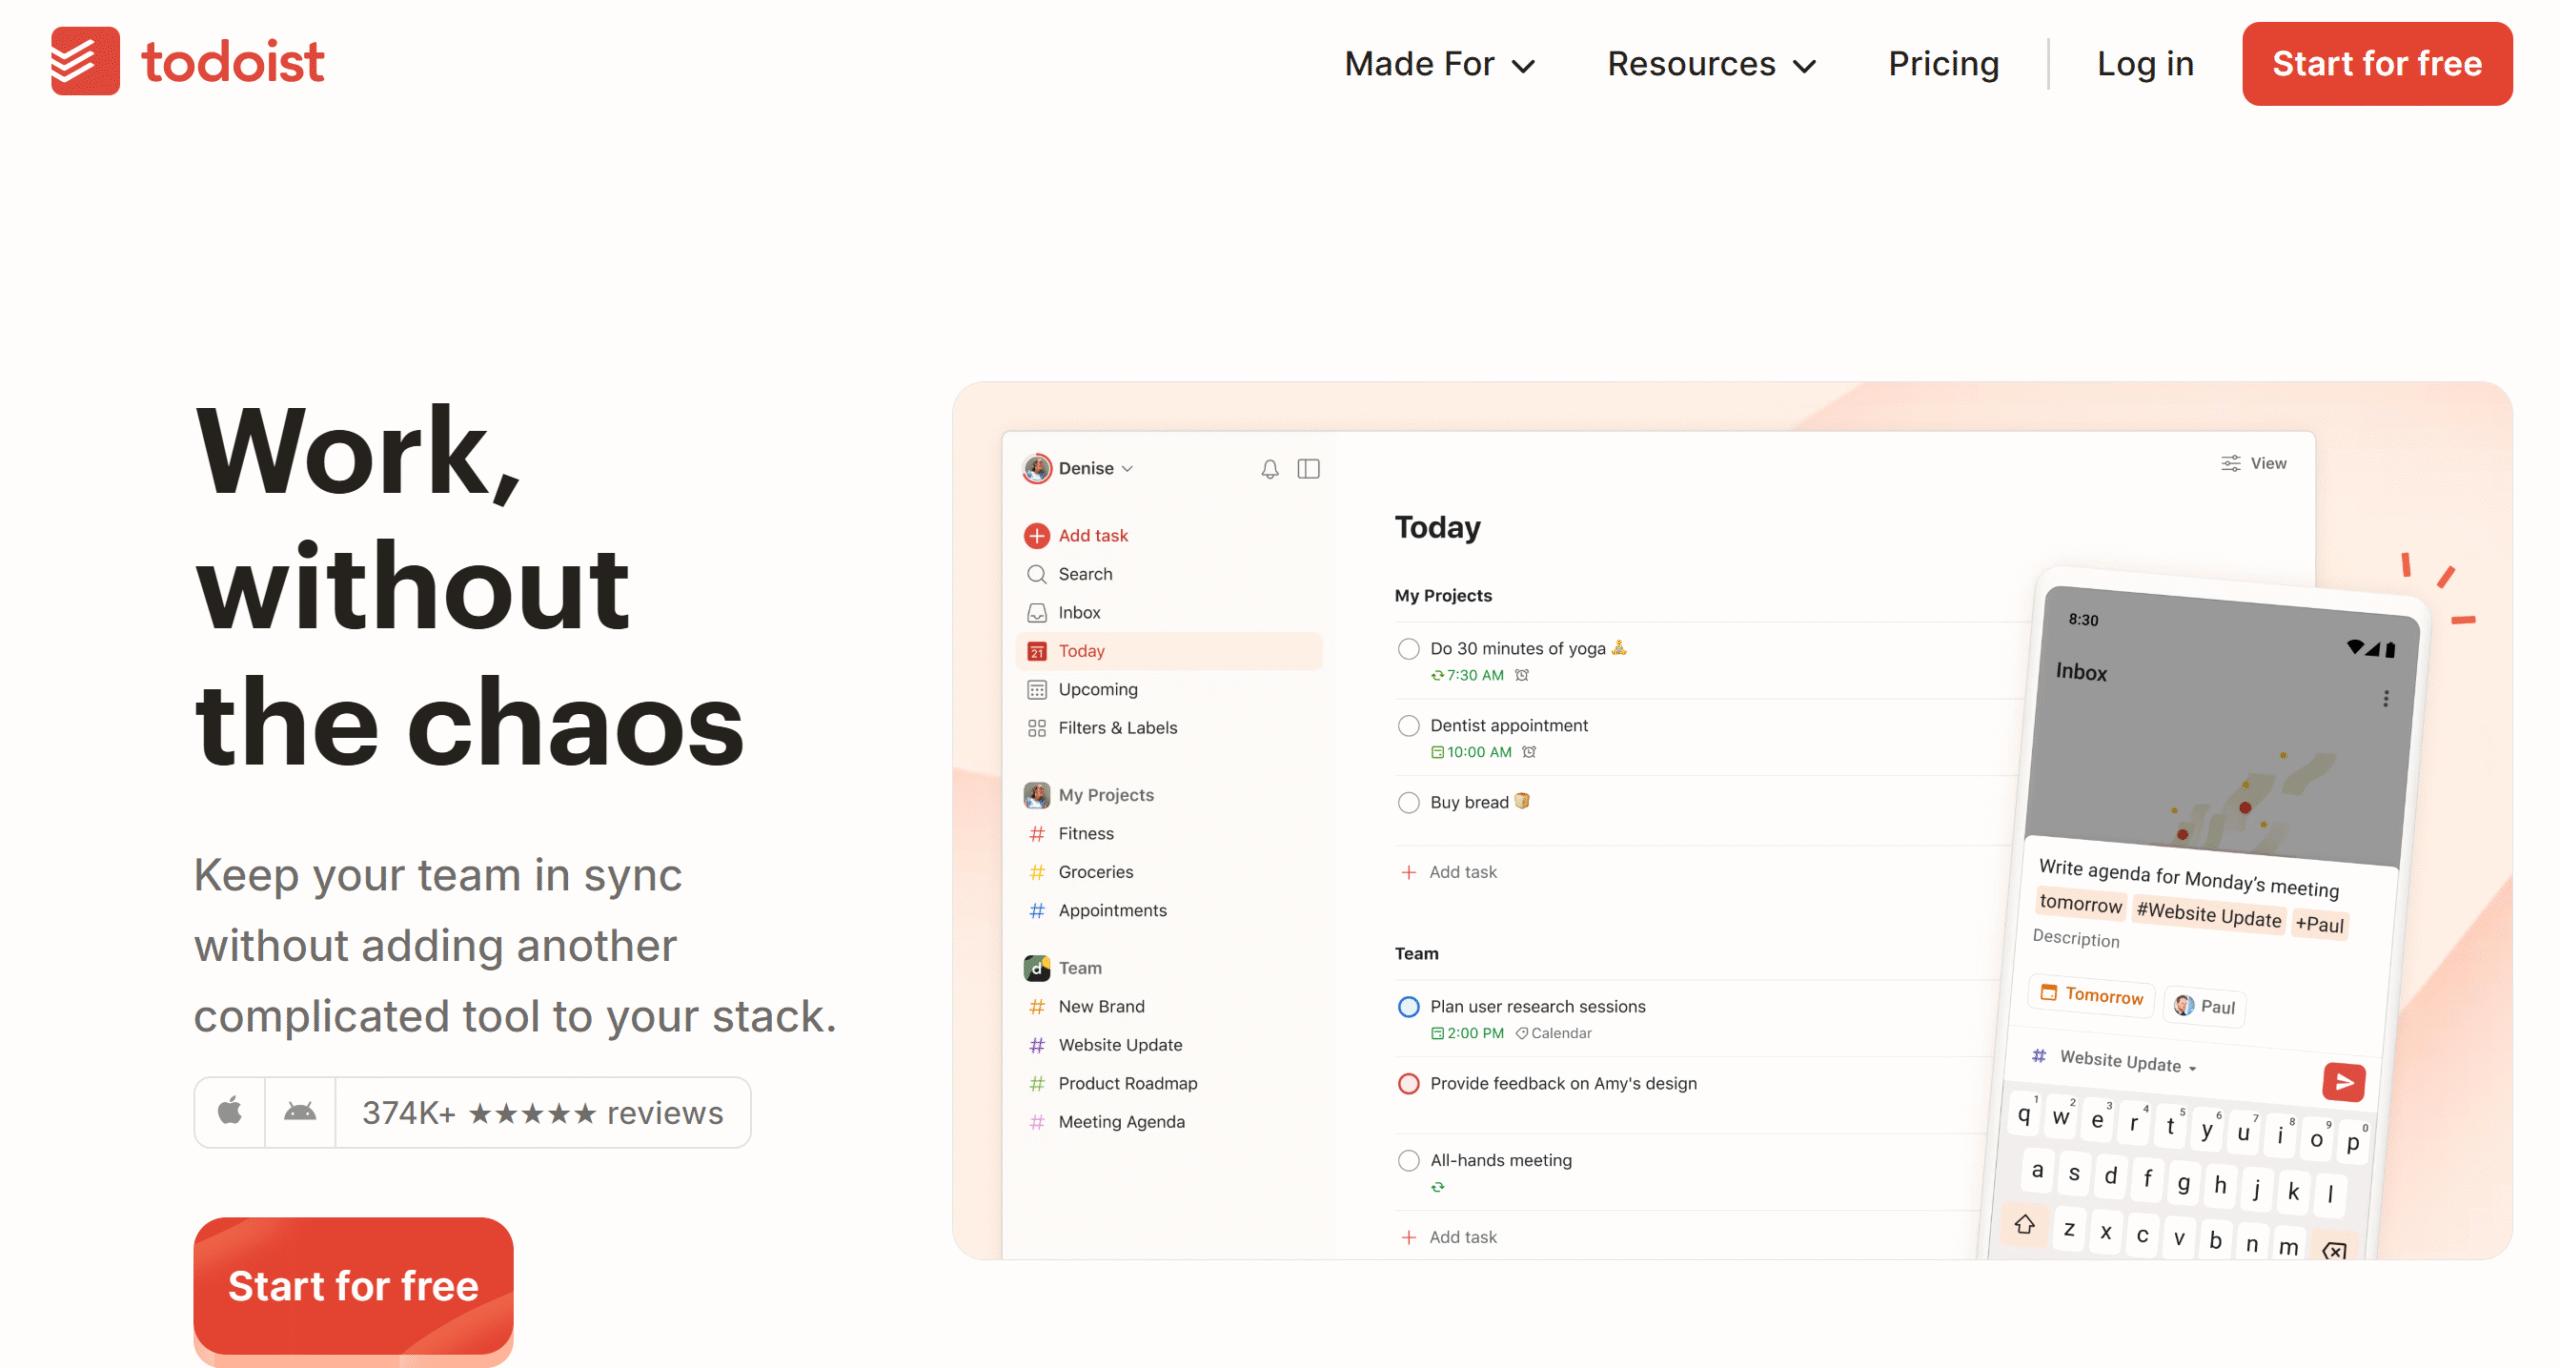The height and width of the screenshot is (1368, 2560).
Task: Open the Website Update project in sidebar
Action: point(1169,1045)
